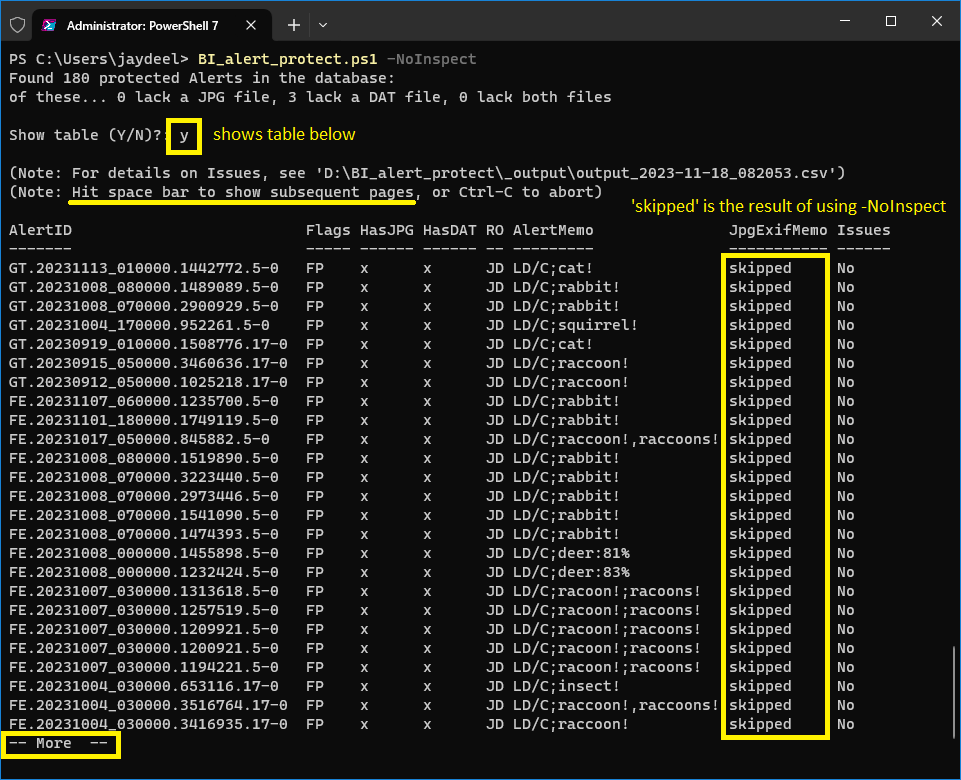Image resolution: width=961 pixels, height=780 pixels.
Task: Click the JpgExifMemo column header
Action: click(778, 230)
